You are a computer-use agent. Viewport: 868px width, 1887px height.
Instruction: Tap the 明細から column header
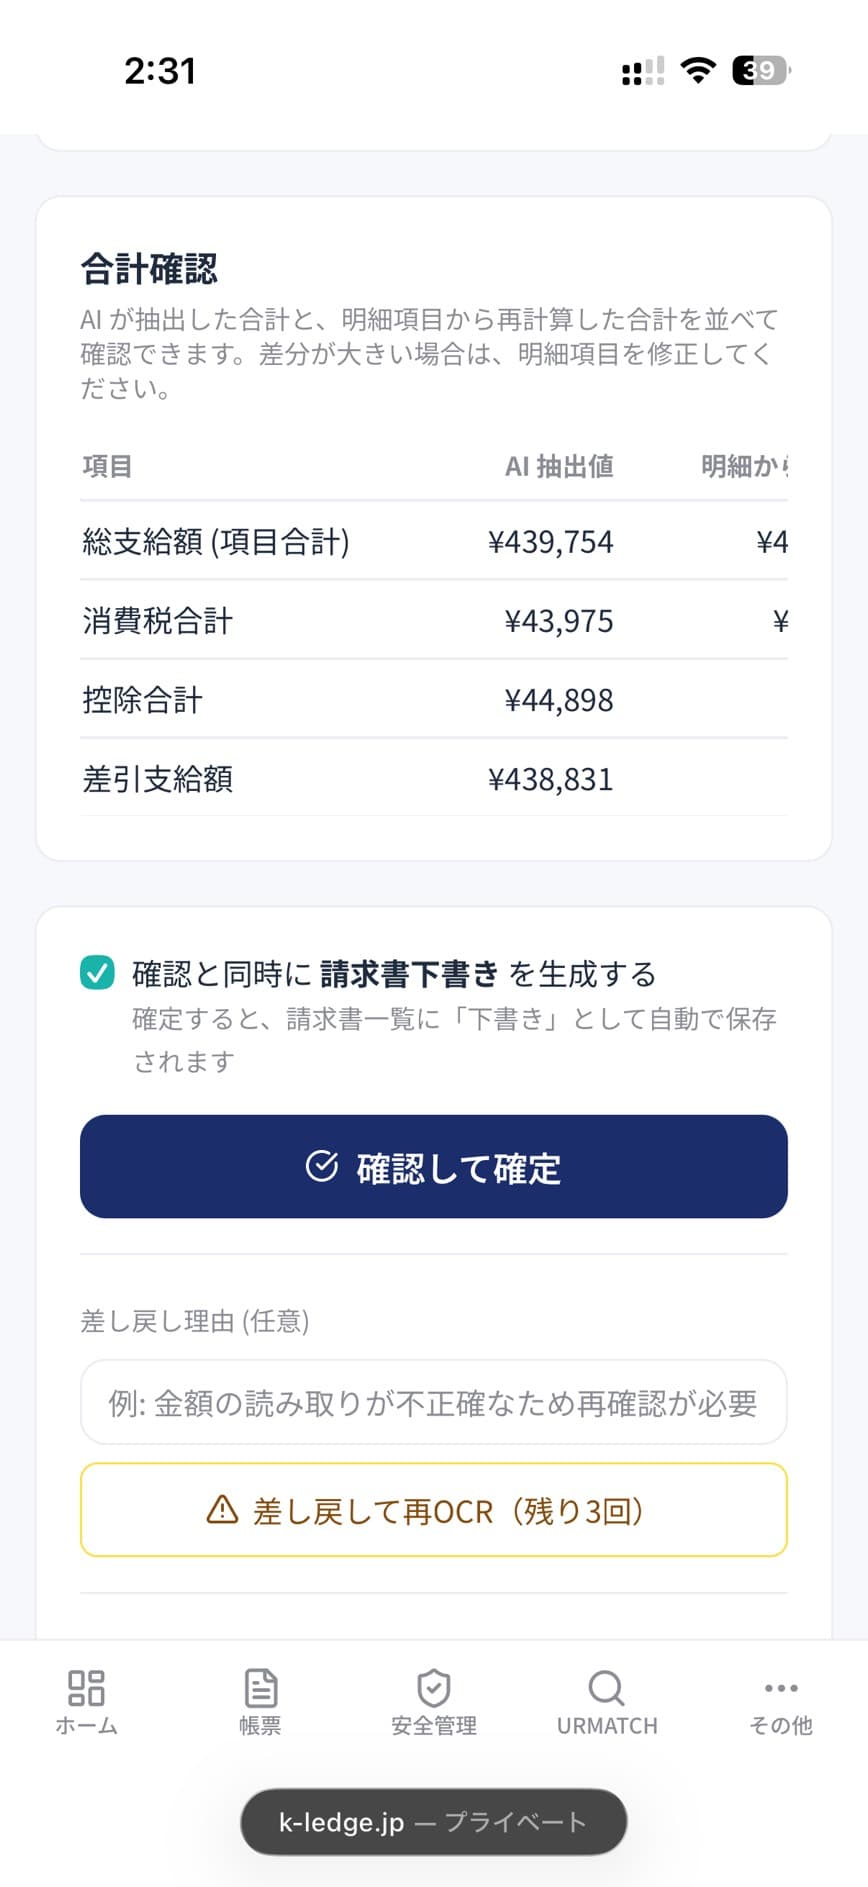(744, 466)
